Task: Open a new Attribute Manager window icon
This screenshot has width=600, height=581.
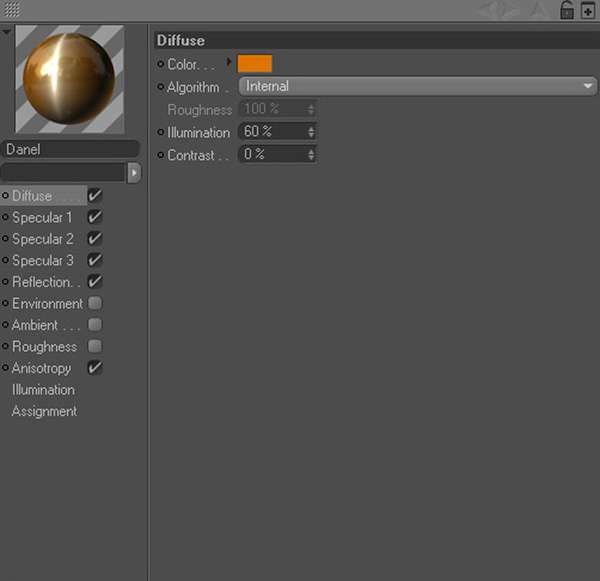Action: 588,10
